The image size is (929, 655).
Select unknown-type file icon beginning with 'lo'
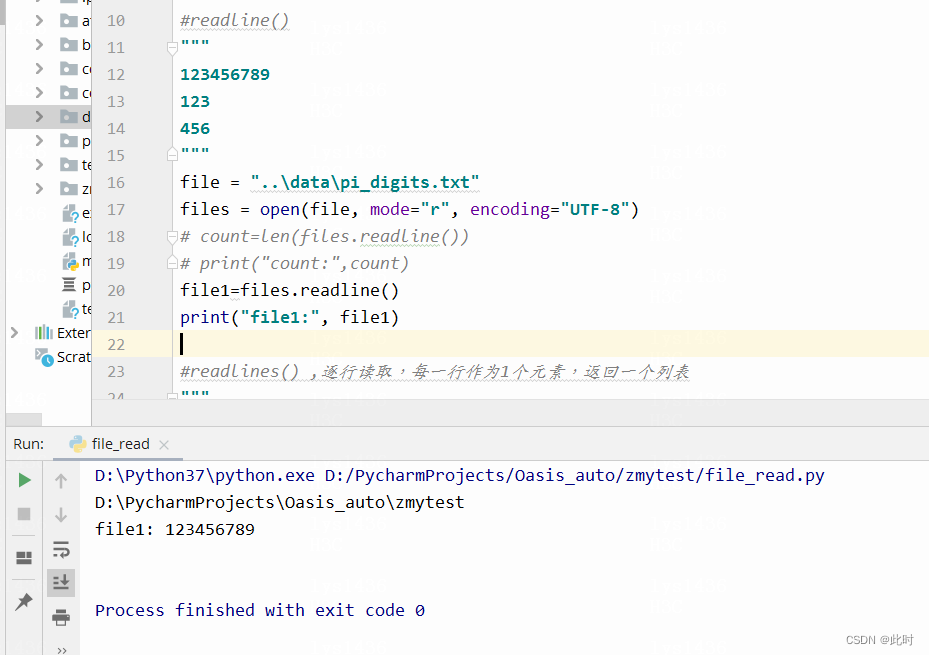coord(71,237)
